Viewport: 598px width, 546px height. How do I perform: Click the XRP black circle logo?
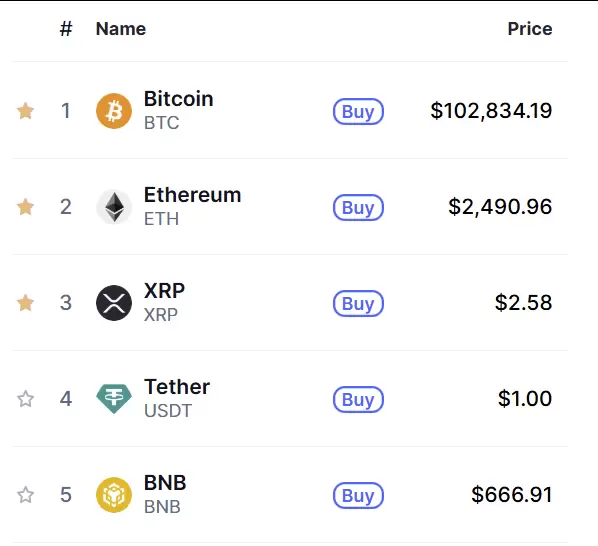[114, 303]
